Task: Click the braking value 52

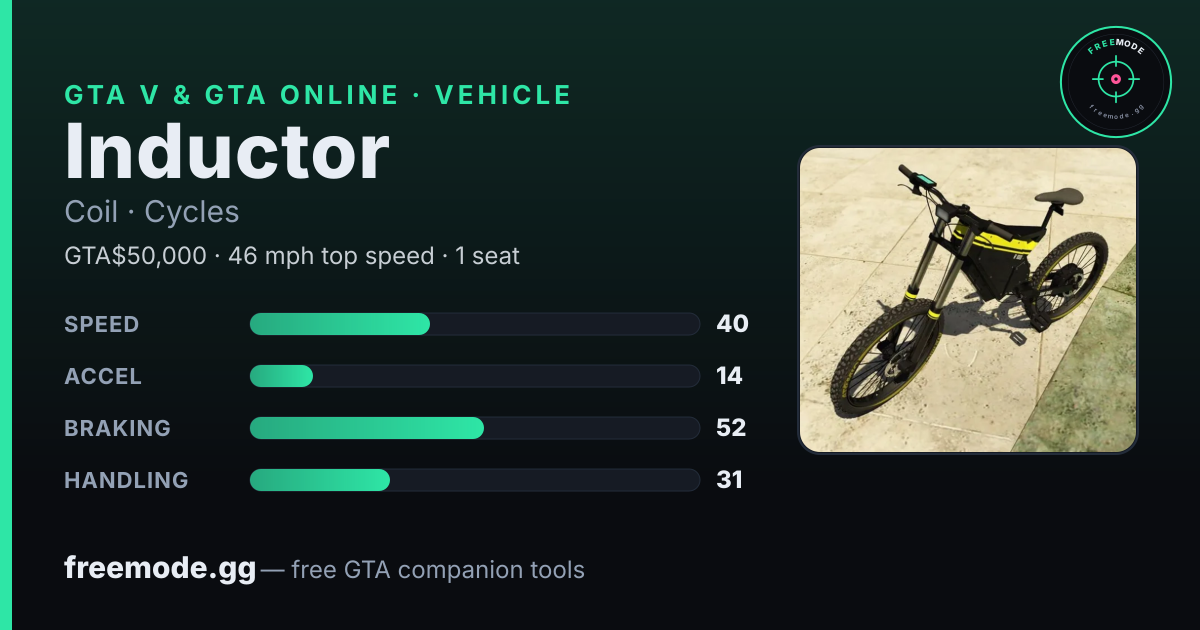Action: coord(731,428)
